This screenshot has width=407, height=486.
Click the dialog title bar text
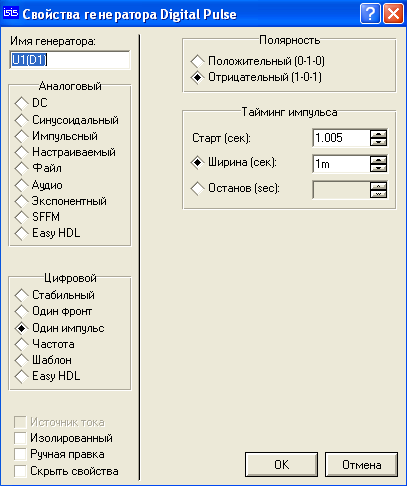click(129, 14)
